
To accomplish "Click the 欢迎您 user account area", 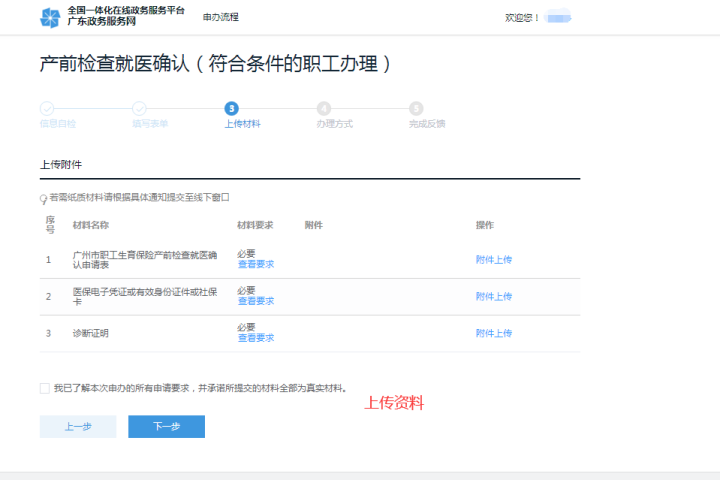I will point(538,17).
